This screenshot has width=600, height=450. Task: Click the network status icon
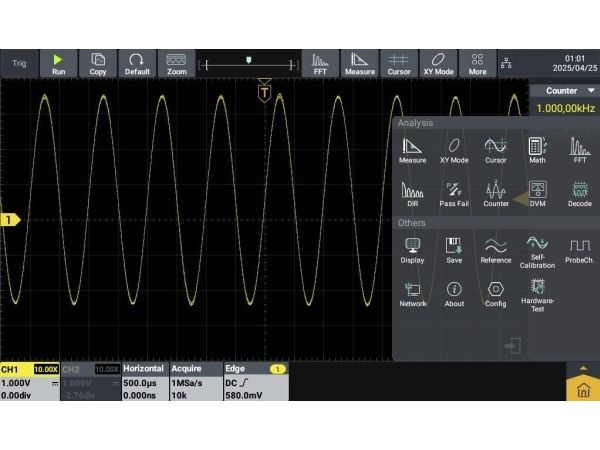[506, 63]
